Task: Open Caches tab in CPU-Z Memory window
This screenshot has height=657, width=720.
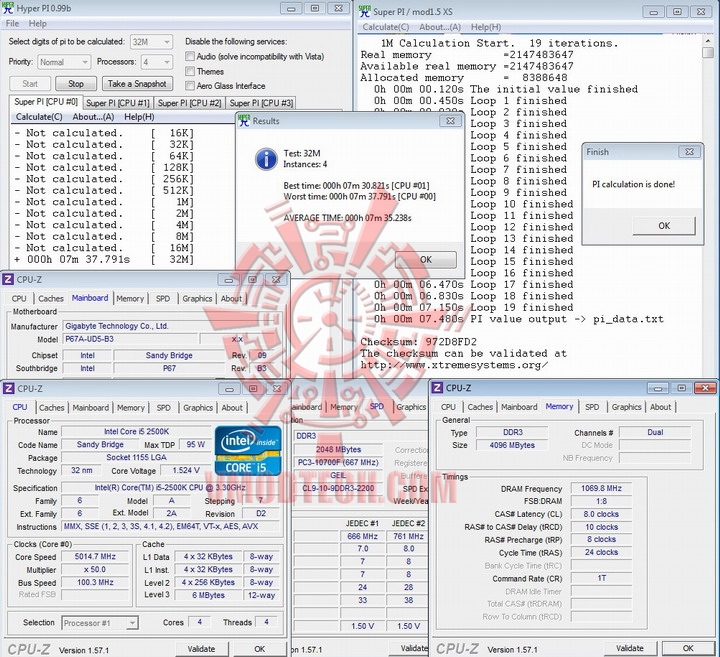Action: (x=480, y=407)
